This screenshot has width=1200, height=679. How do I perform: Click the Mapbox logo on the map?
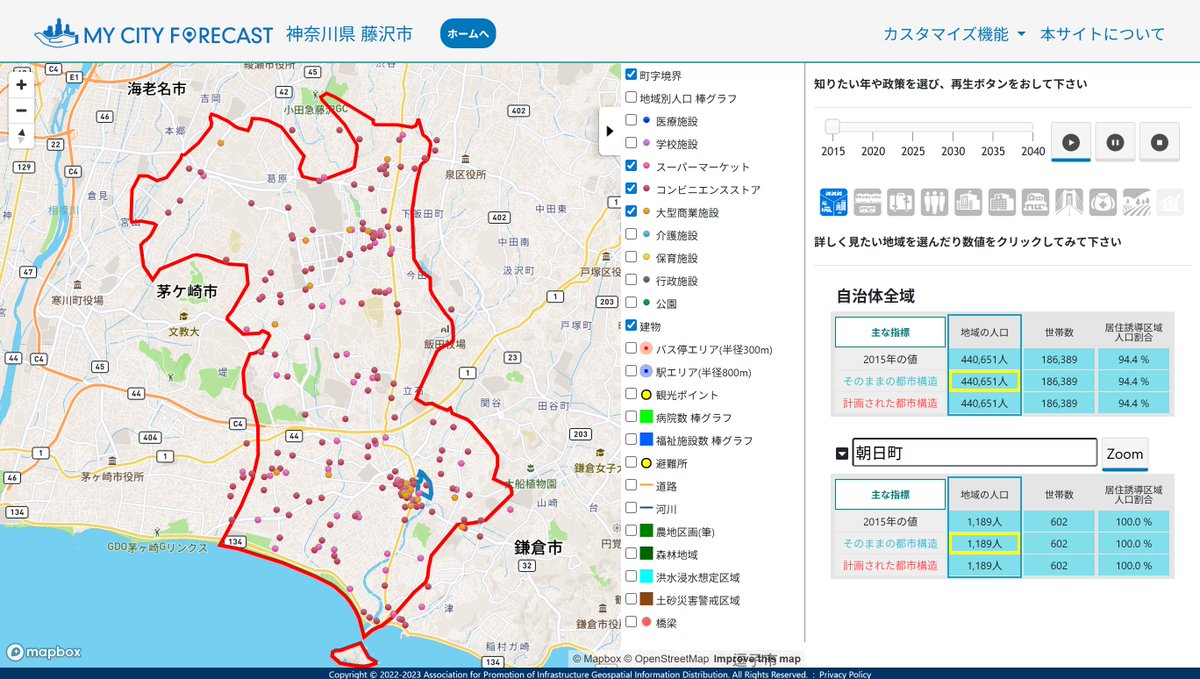(44, 652)
